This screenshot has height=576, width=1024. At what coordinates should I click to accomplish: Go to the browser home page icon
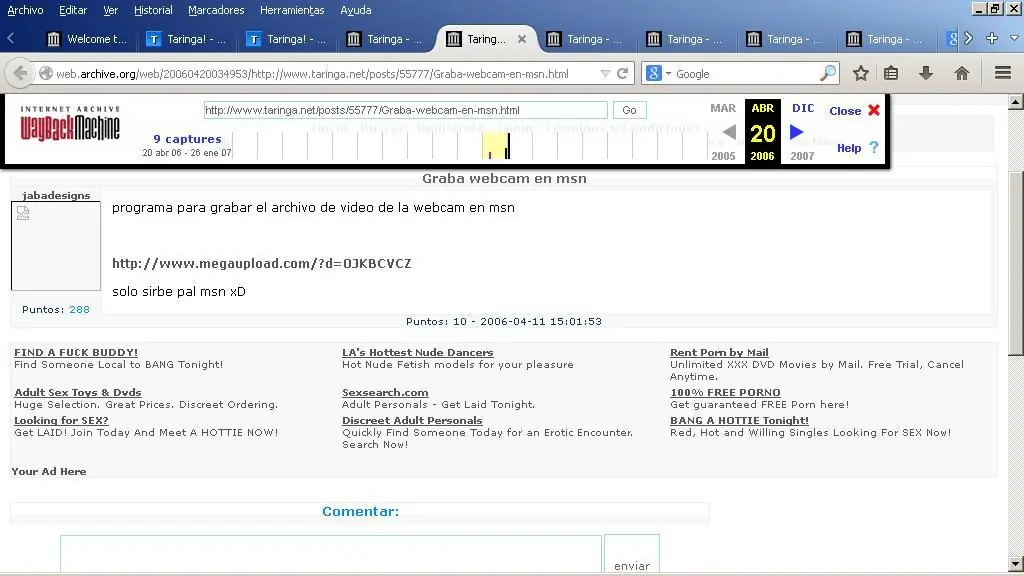point(961,73)
